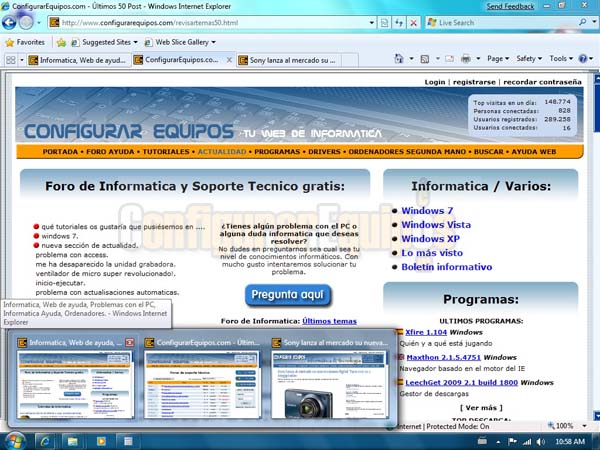
Task: Open DRIVERS in orange site menu
Action: click(x=324, y=152)
